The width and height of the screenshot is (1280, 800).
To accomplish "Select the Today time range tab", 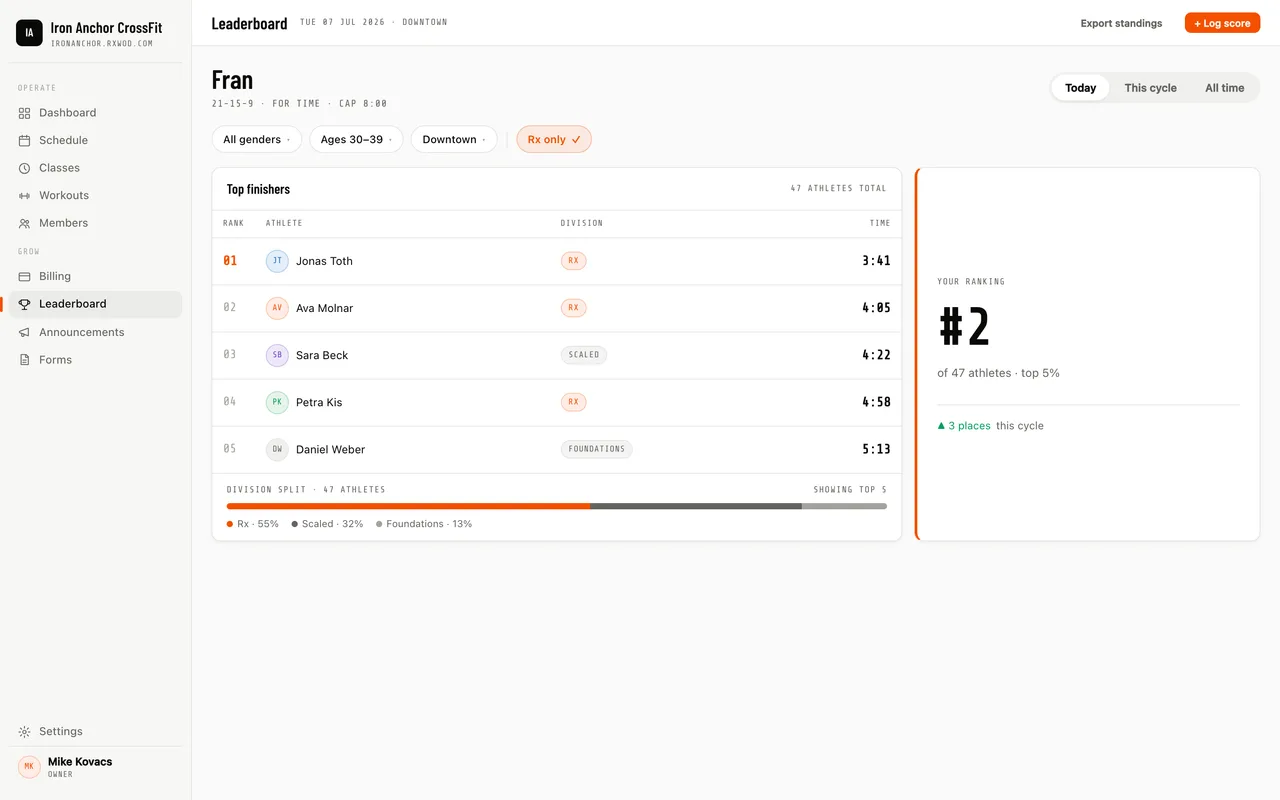I will tap(1080, 88).
